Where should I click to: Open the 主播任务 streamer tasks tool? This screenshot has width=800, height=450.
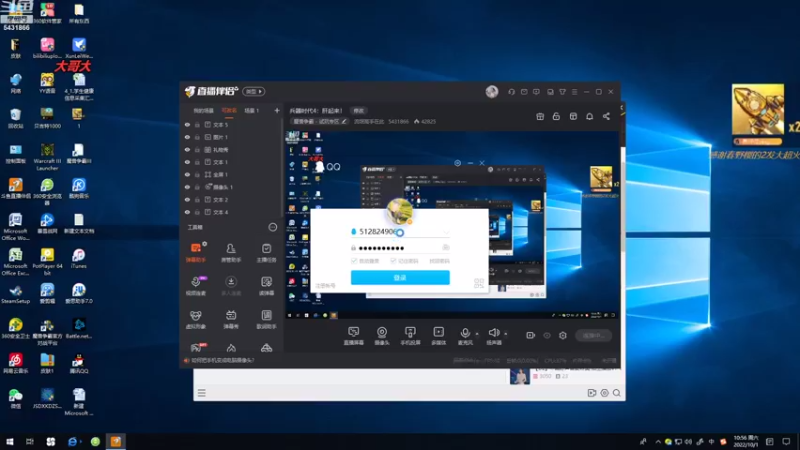click(x=266, y=252)
